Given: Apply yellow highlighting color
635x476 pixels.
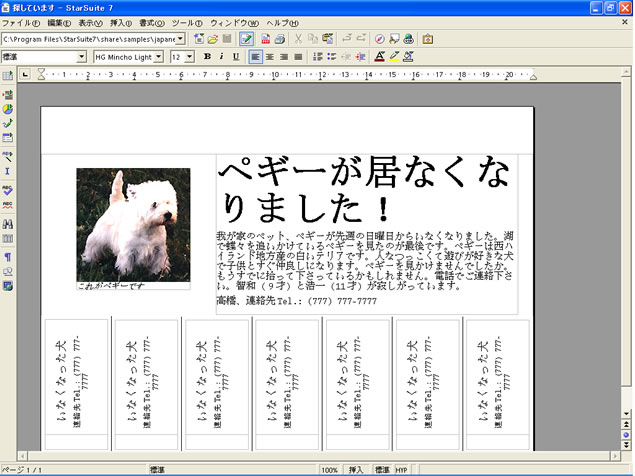Looking at the screenshot, I should 394,57.
